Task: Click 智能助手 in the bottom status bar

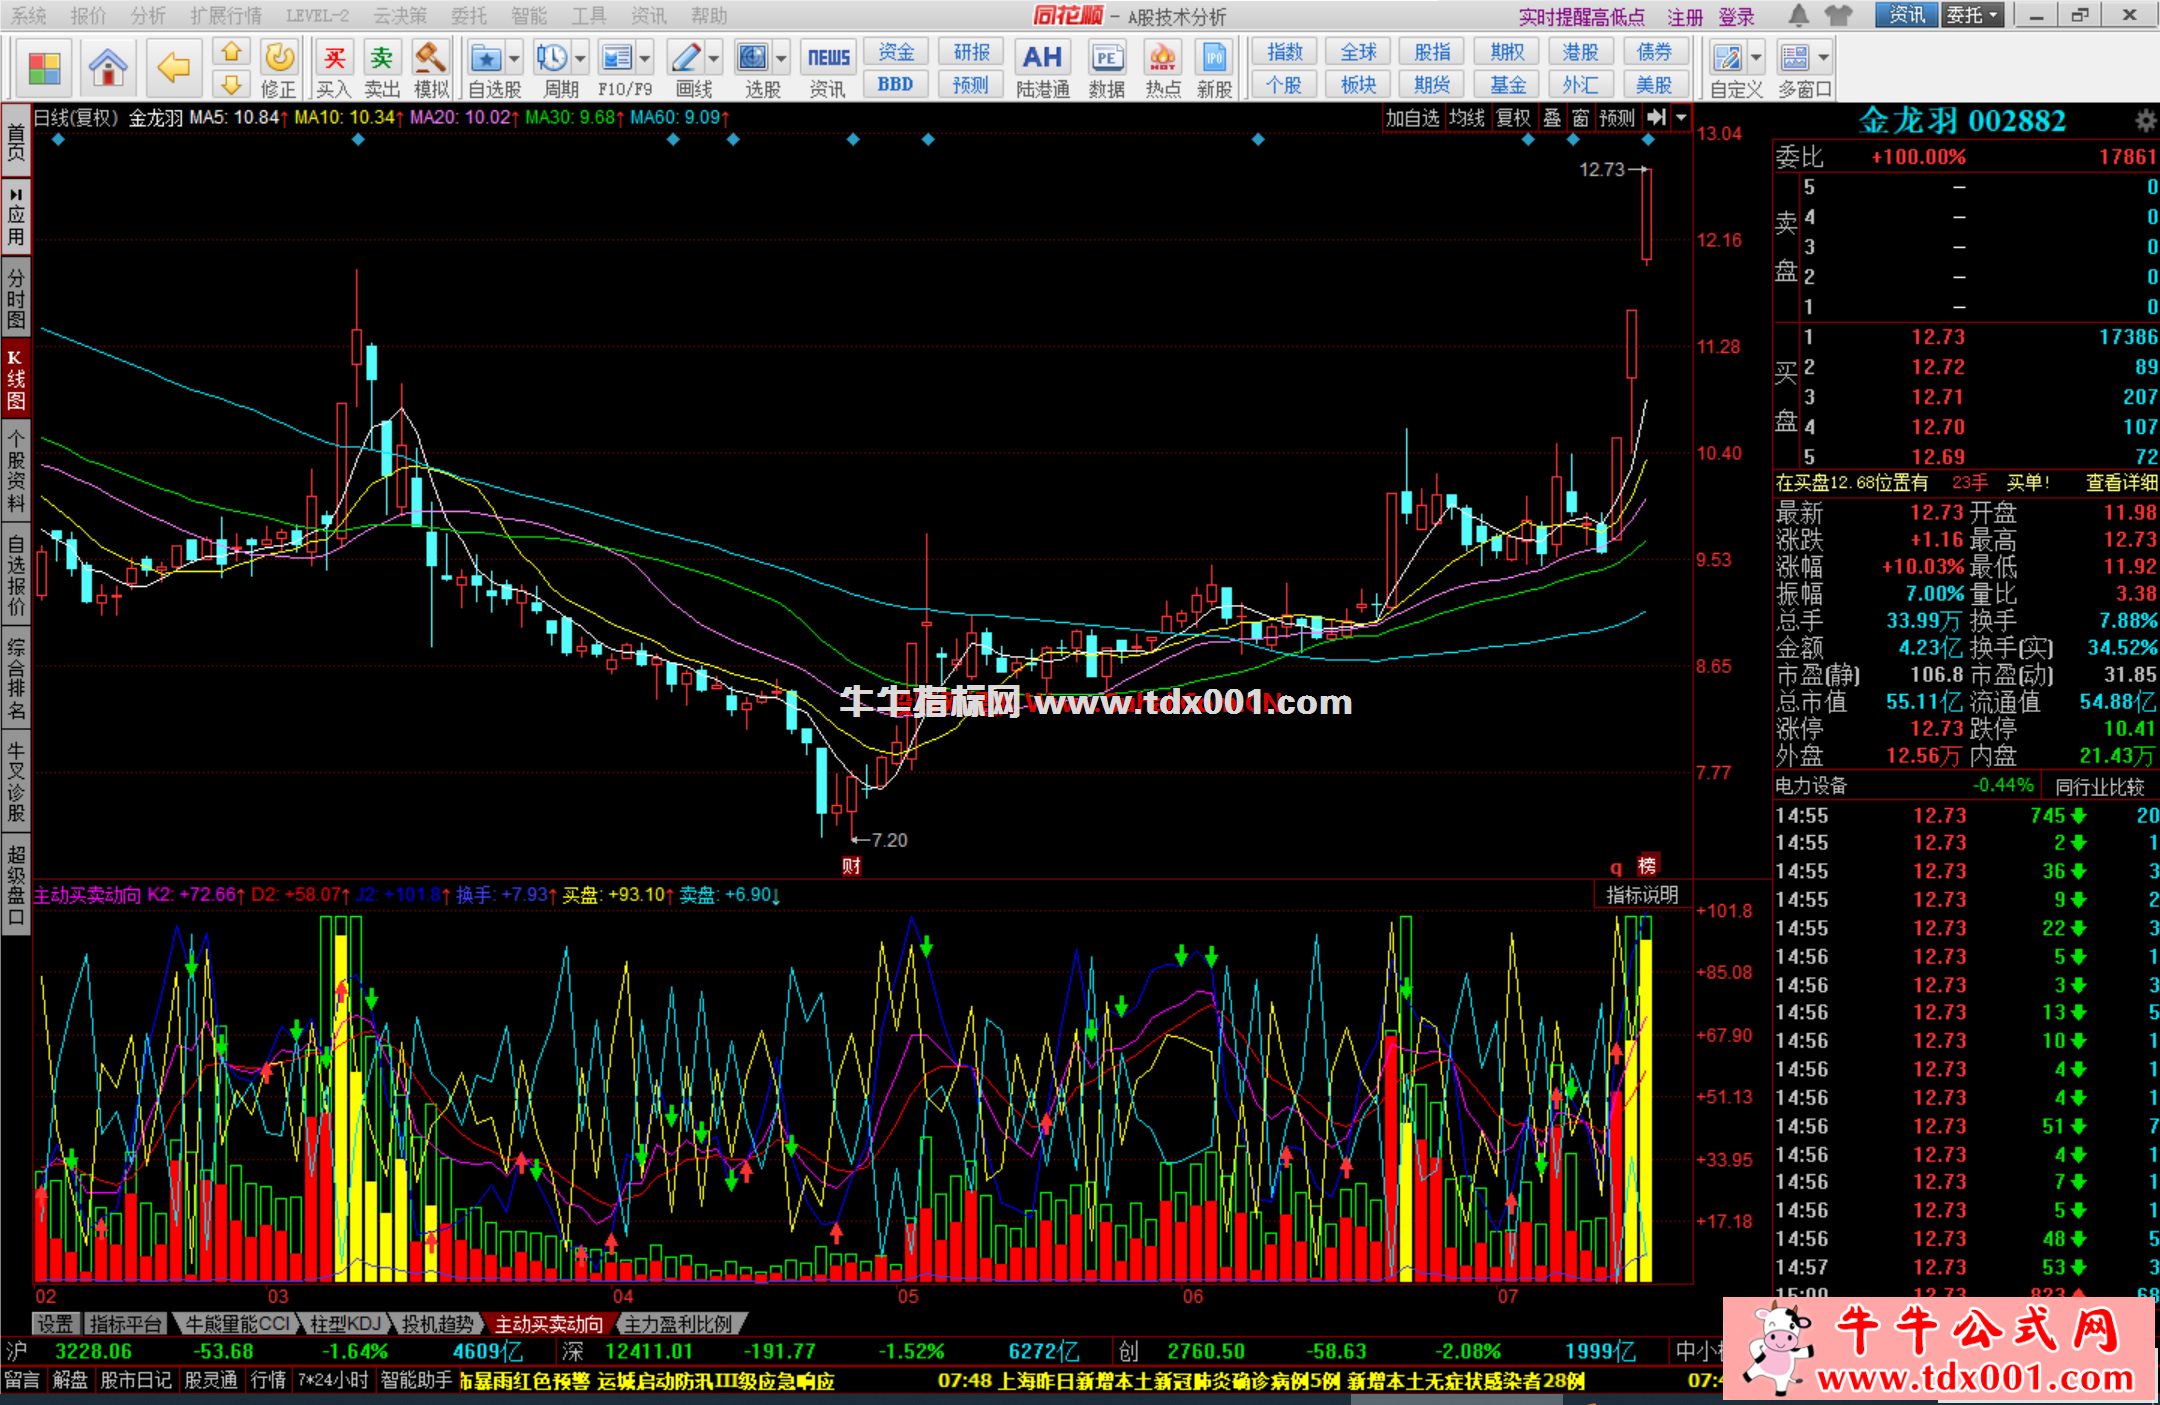Action: tap(417, 1381)
